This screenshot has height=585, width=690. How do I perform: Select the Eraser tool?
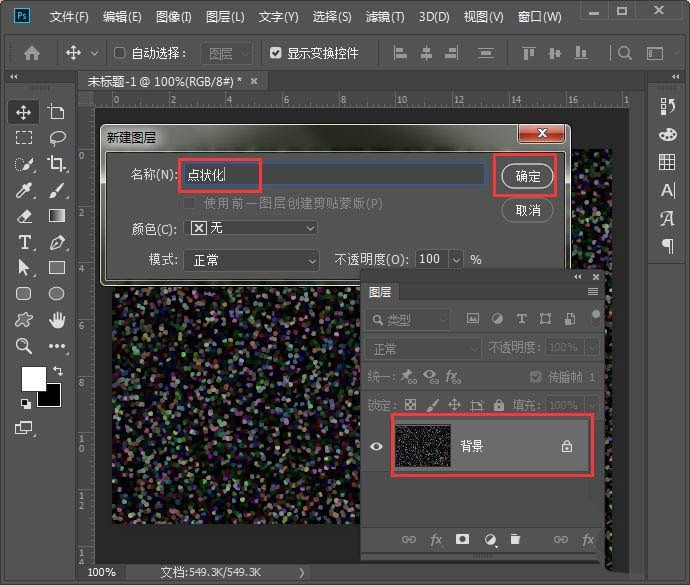click(x=24, y=215)
